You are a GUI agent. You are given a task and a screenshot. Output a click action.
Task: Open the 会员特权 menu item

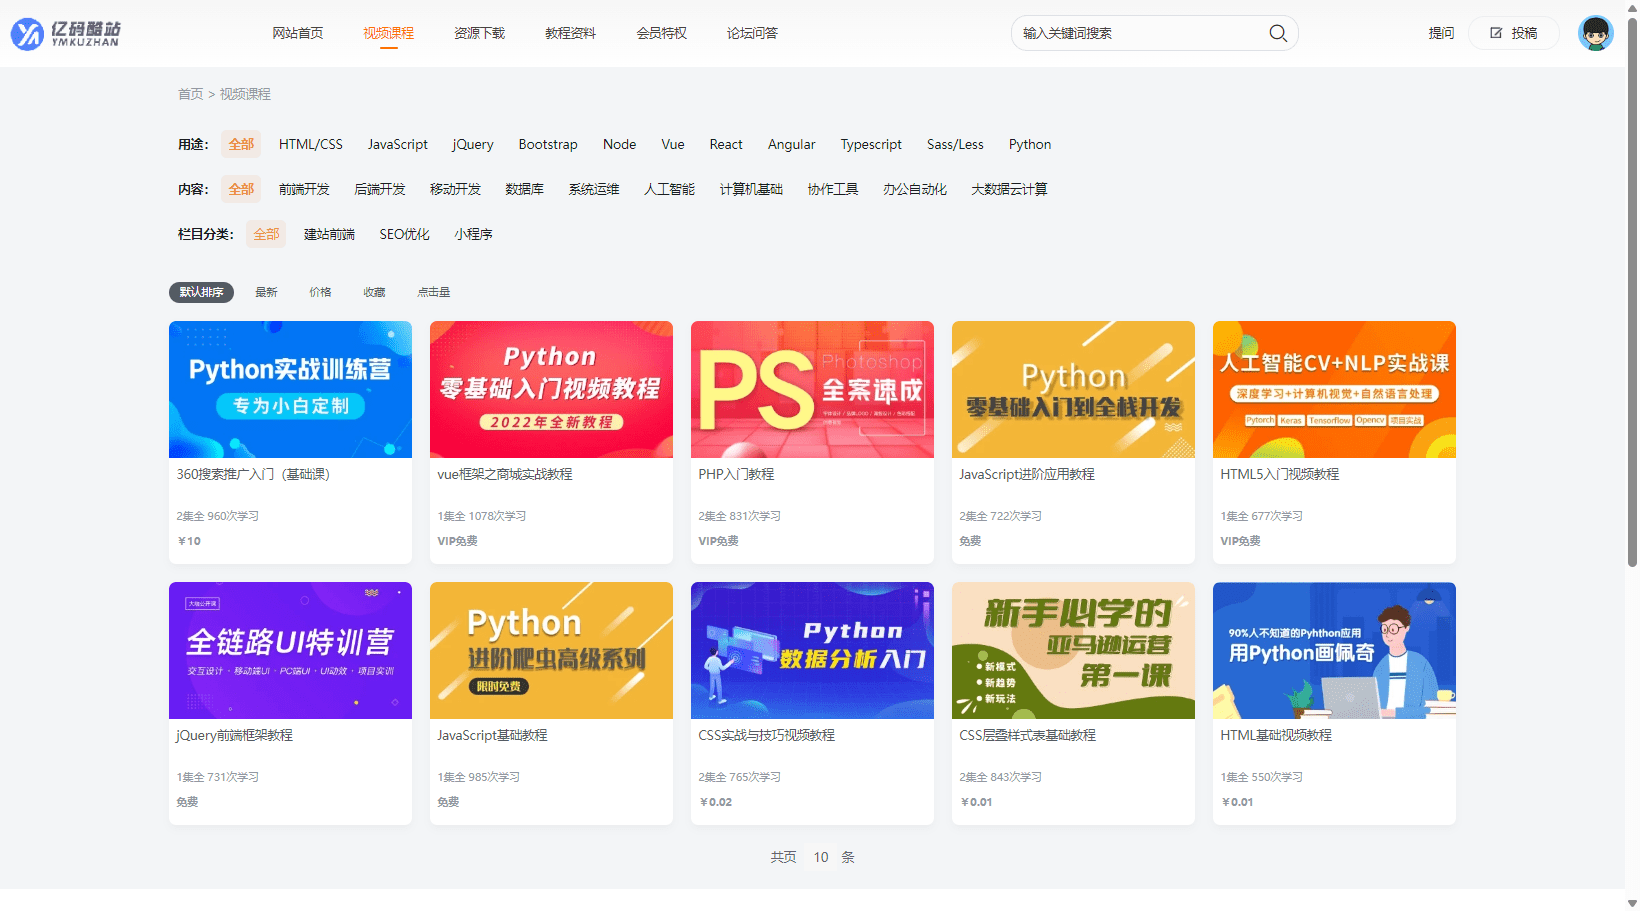pyautogui.click(x=661, y=32)
